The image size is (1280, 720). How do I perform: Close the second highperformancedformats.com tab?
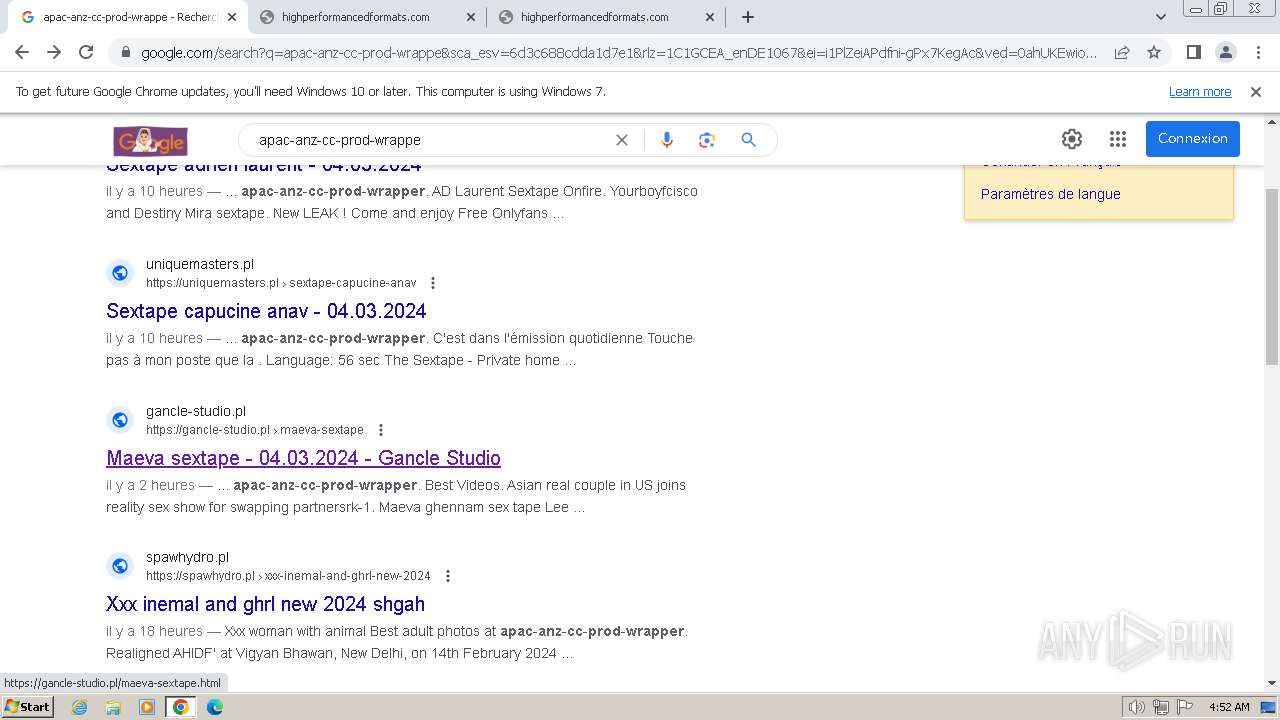pos(471,17)
